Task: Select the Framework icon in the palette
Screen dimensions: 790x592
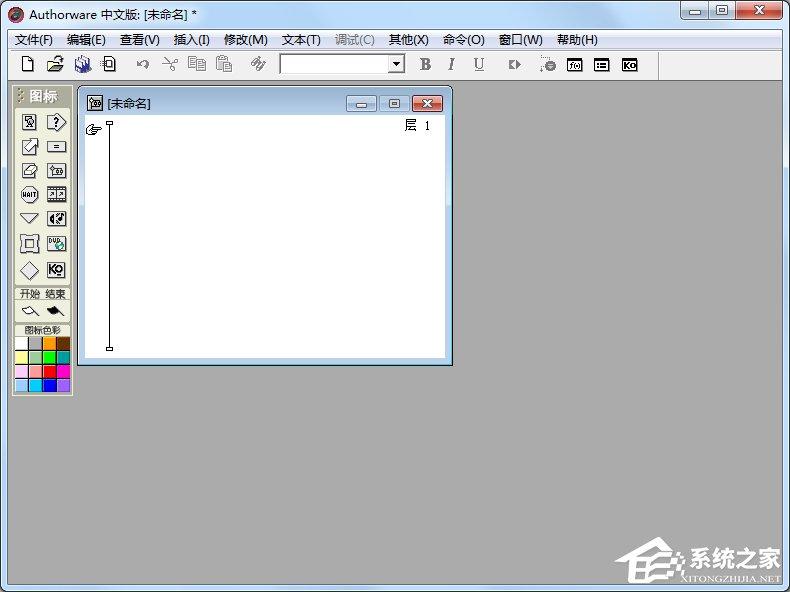Action: 29,244
